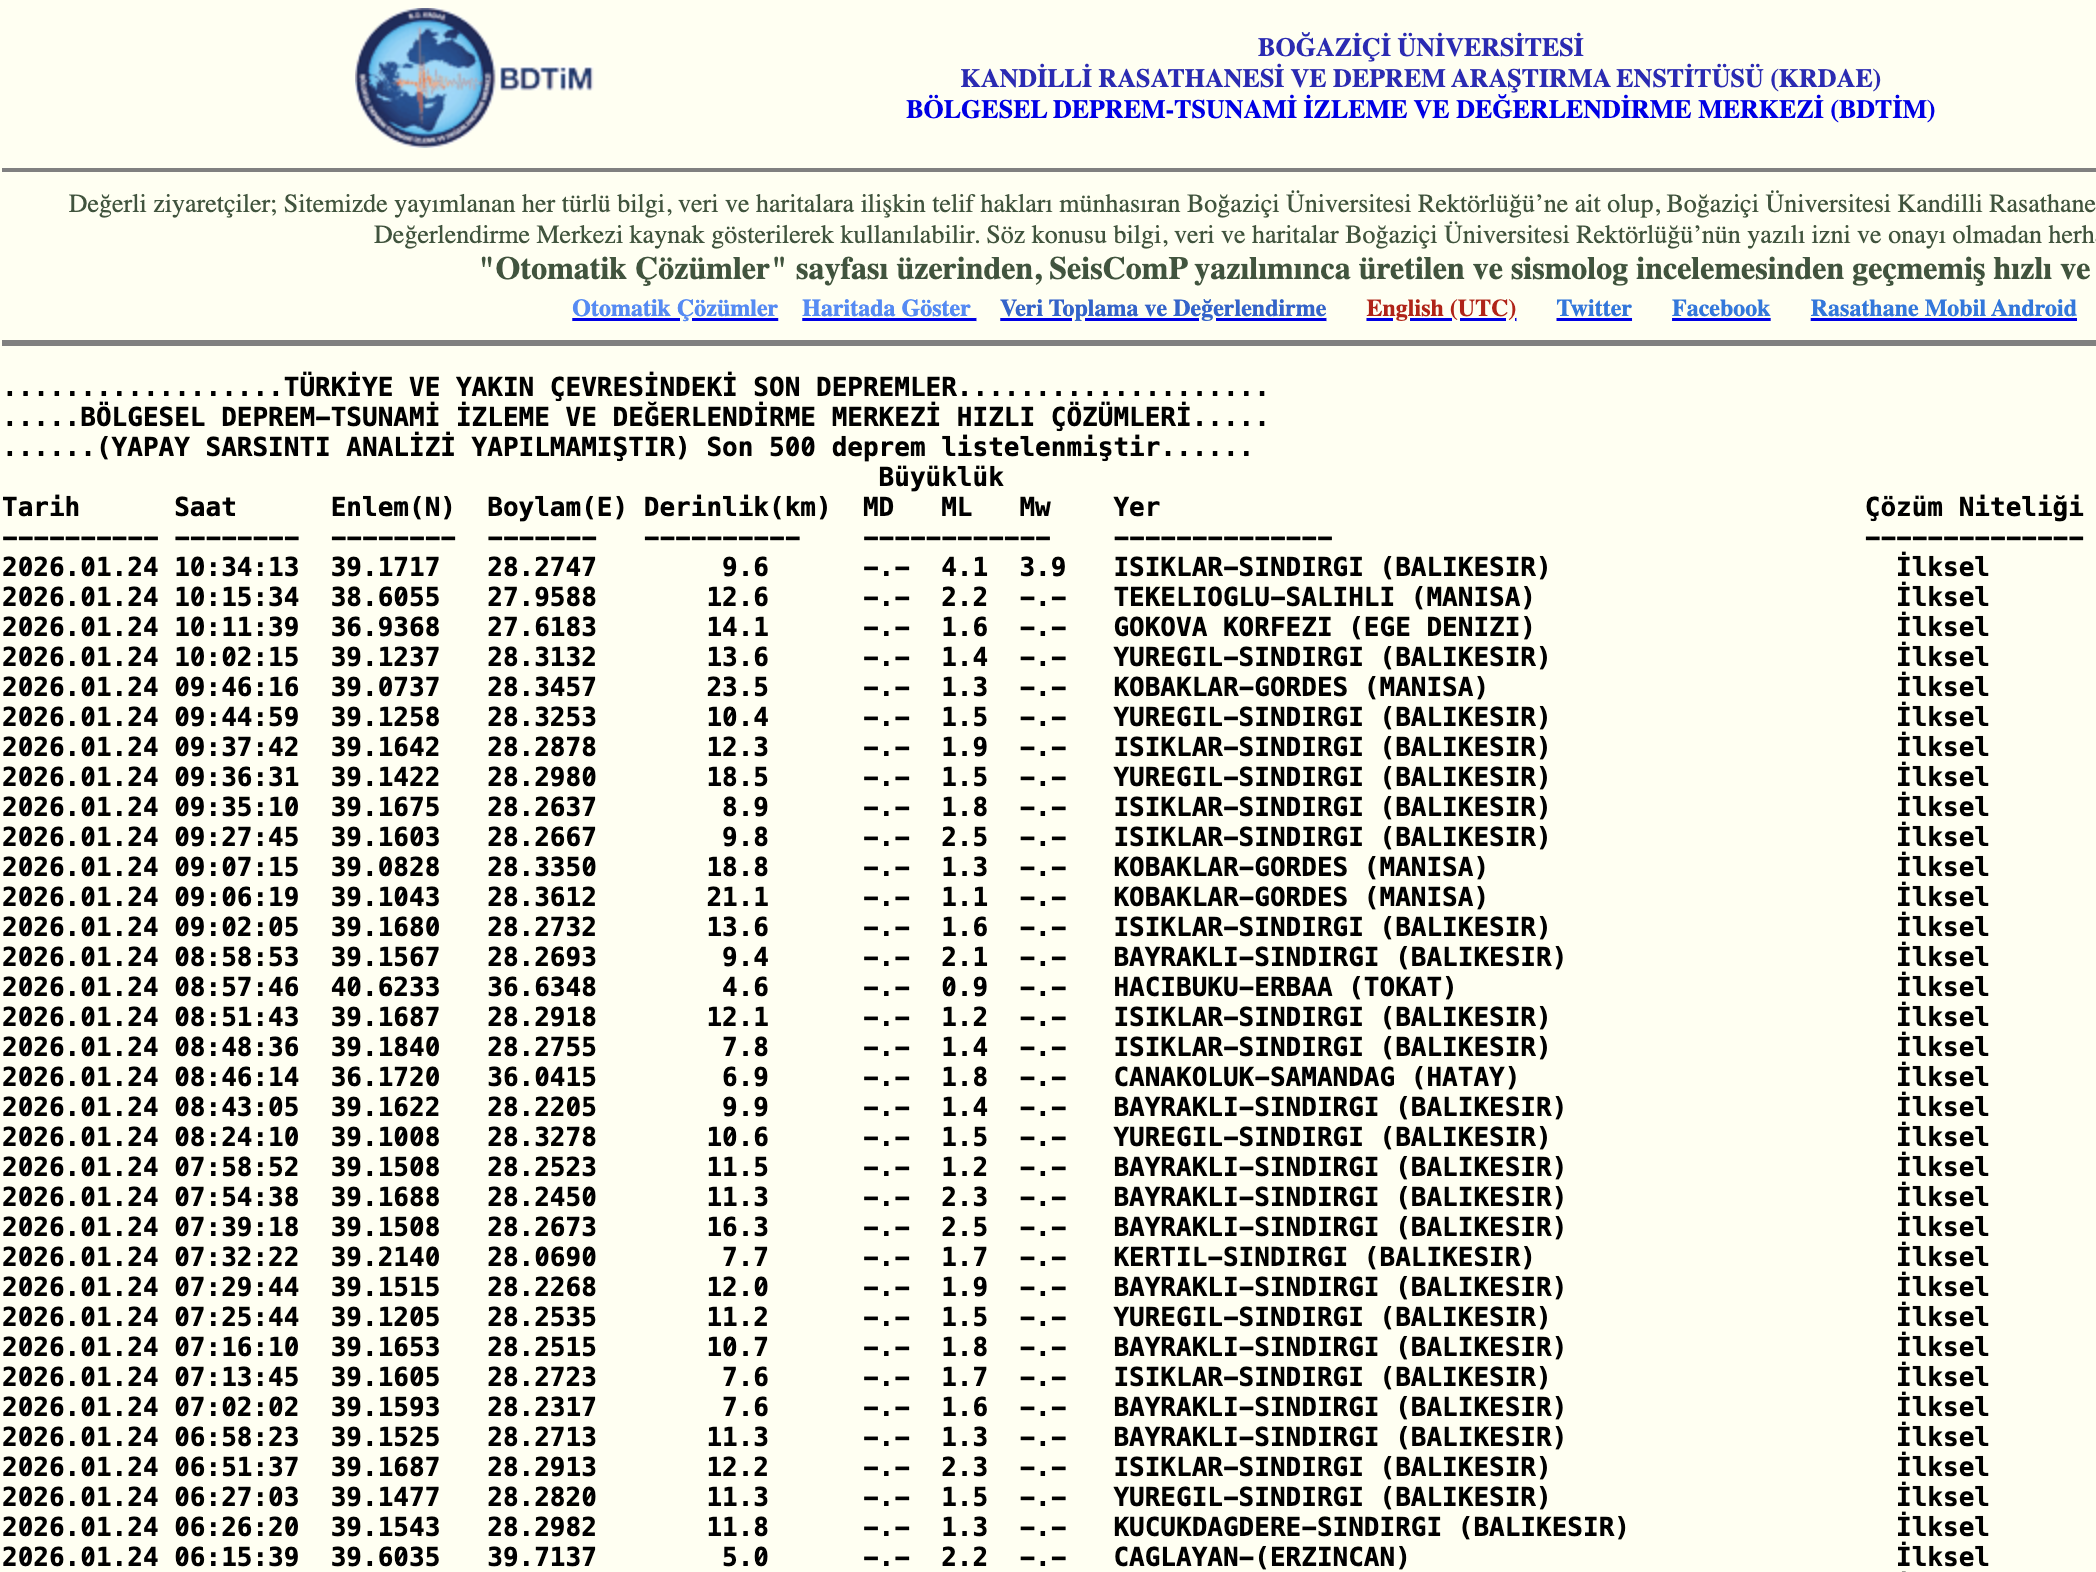This screenshot has width=2096, height=1572.
Task: Click the KUCUKDAGDERE-SINDIRGI (BALIKESIR) entry
Action: tap(1370, 1527)
